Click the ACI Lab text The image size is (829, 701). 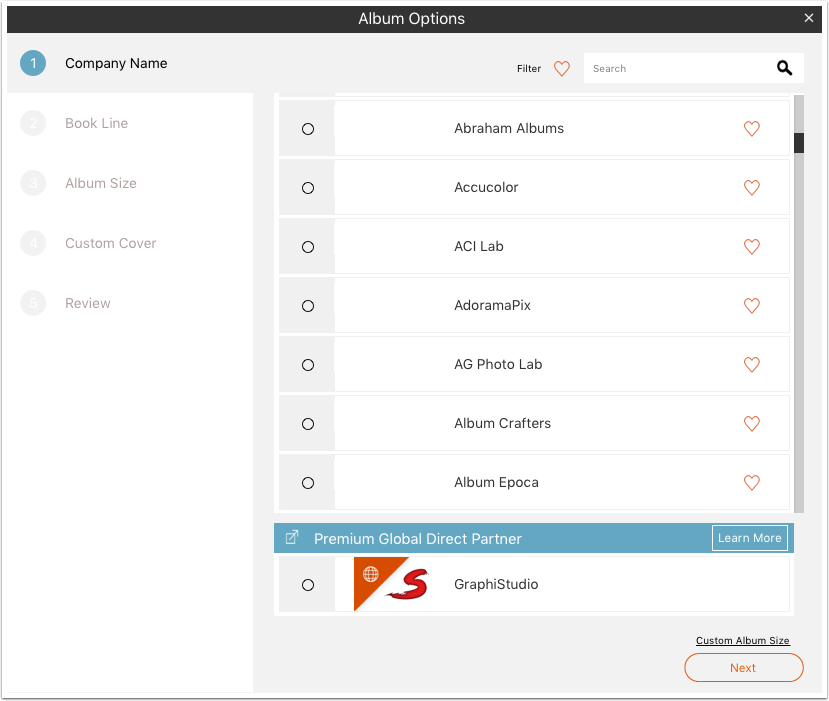point(478,246)
